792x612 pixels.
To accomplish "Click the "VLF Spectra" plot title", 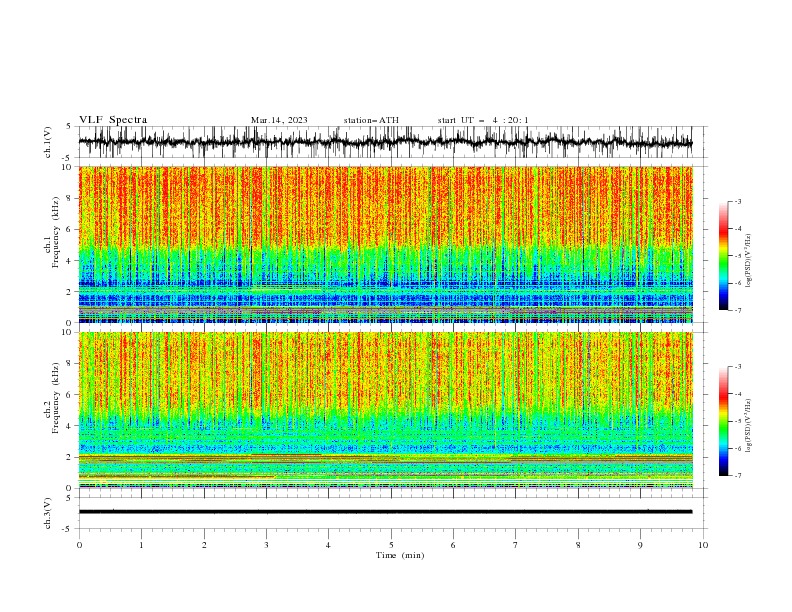I will [x=113, y=120].
